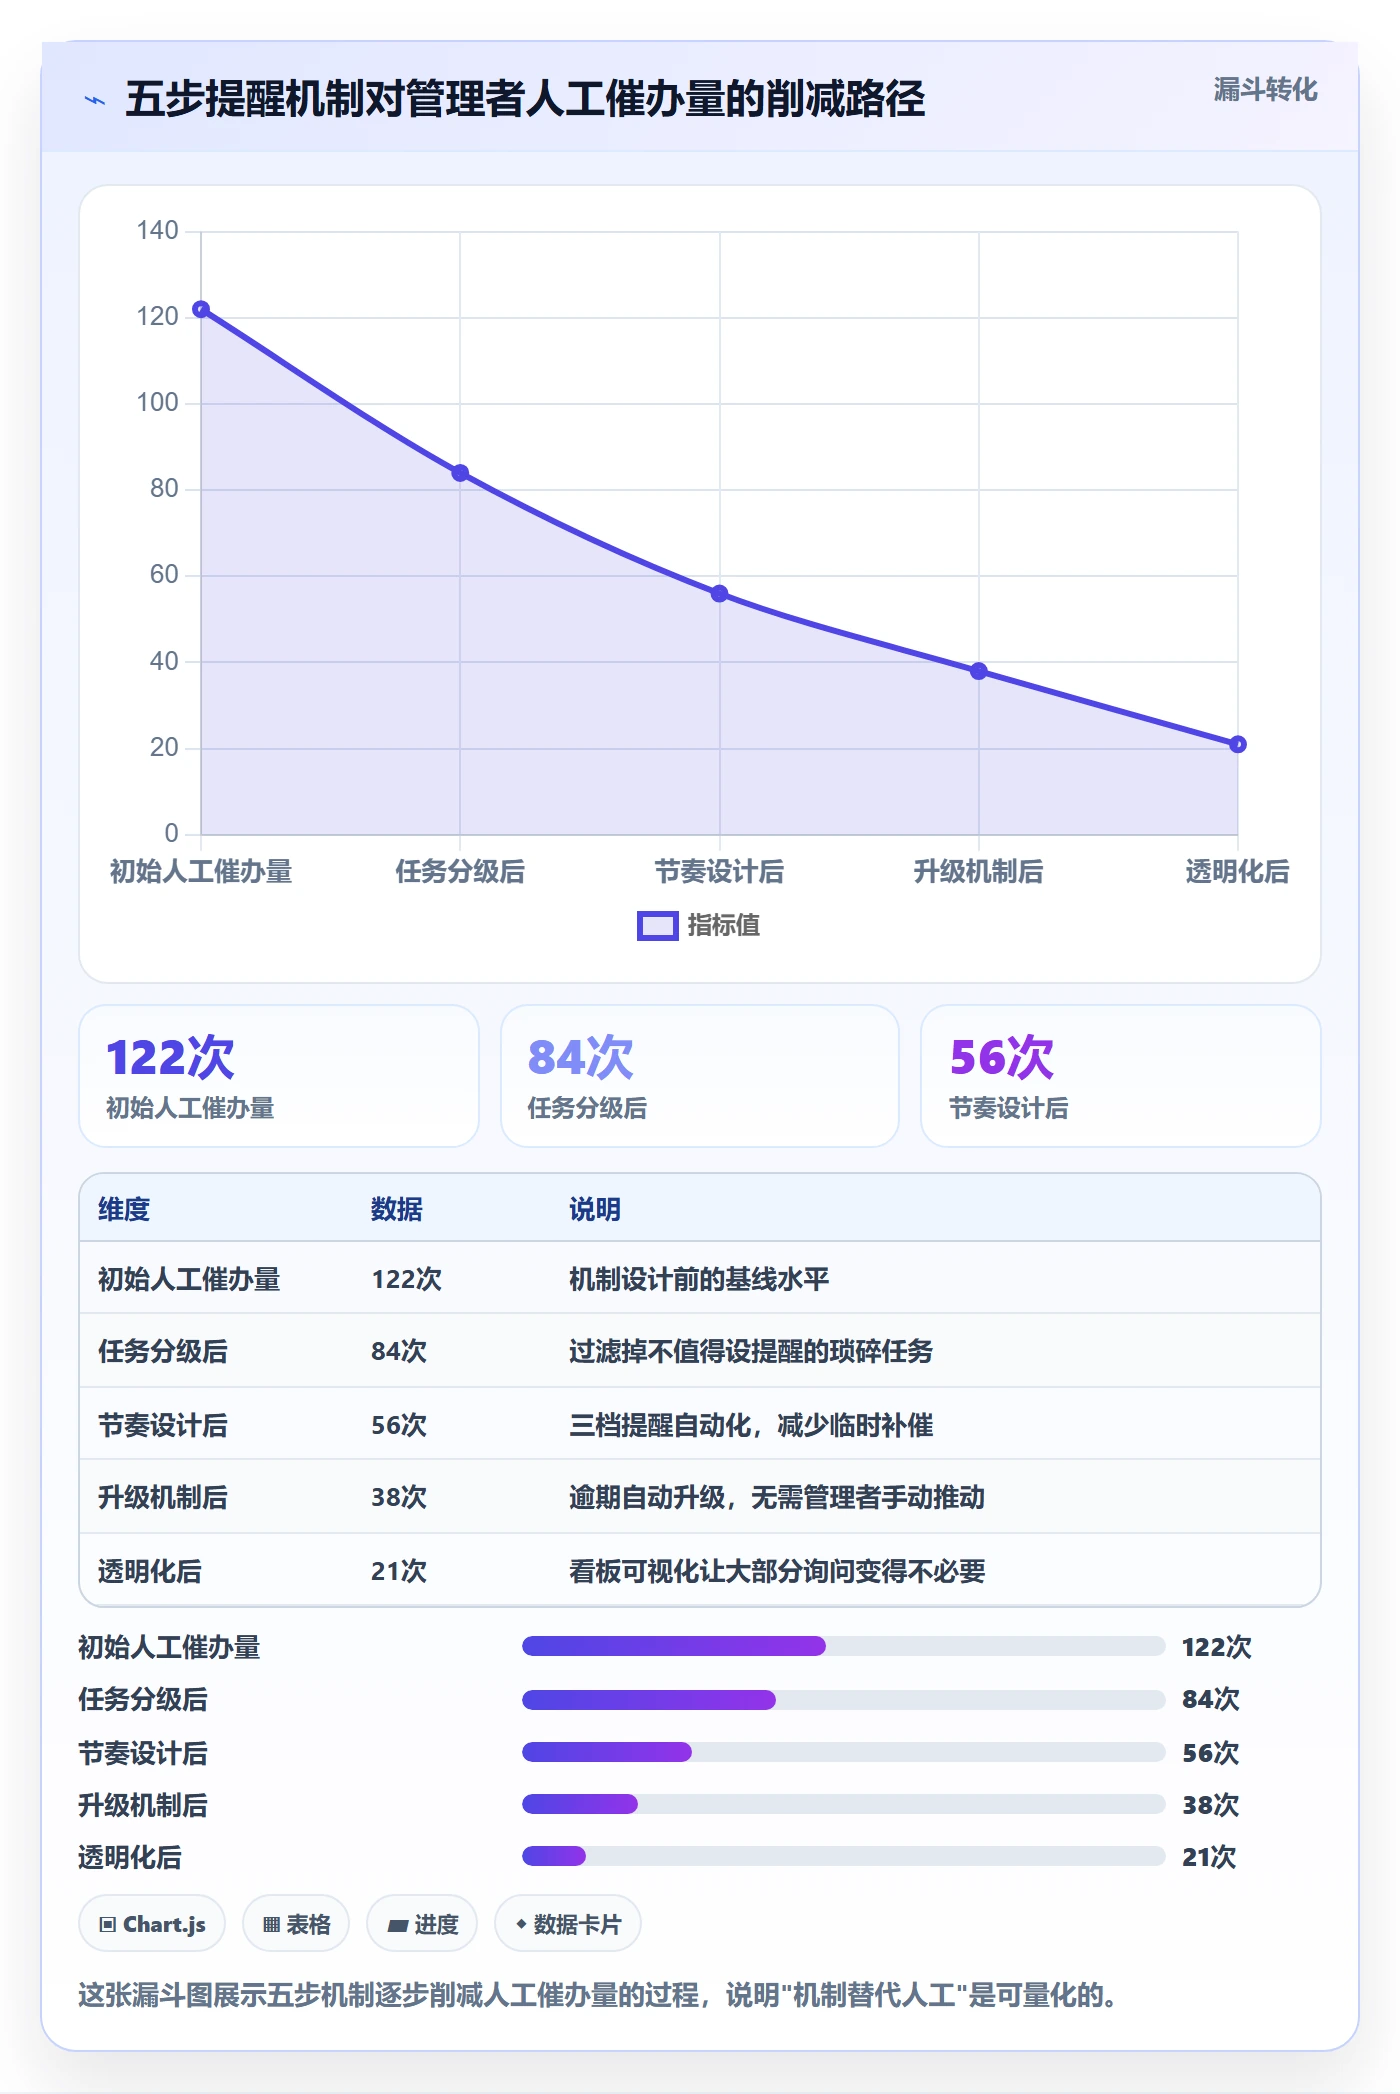Click the progress bar for 初始人工催办量
Image resolution: width=1400 pixels, height=2094 pixels.
[x=843, y=1646]
